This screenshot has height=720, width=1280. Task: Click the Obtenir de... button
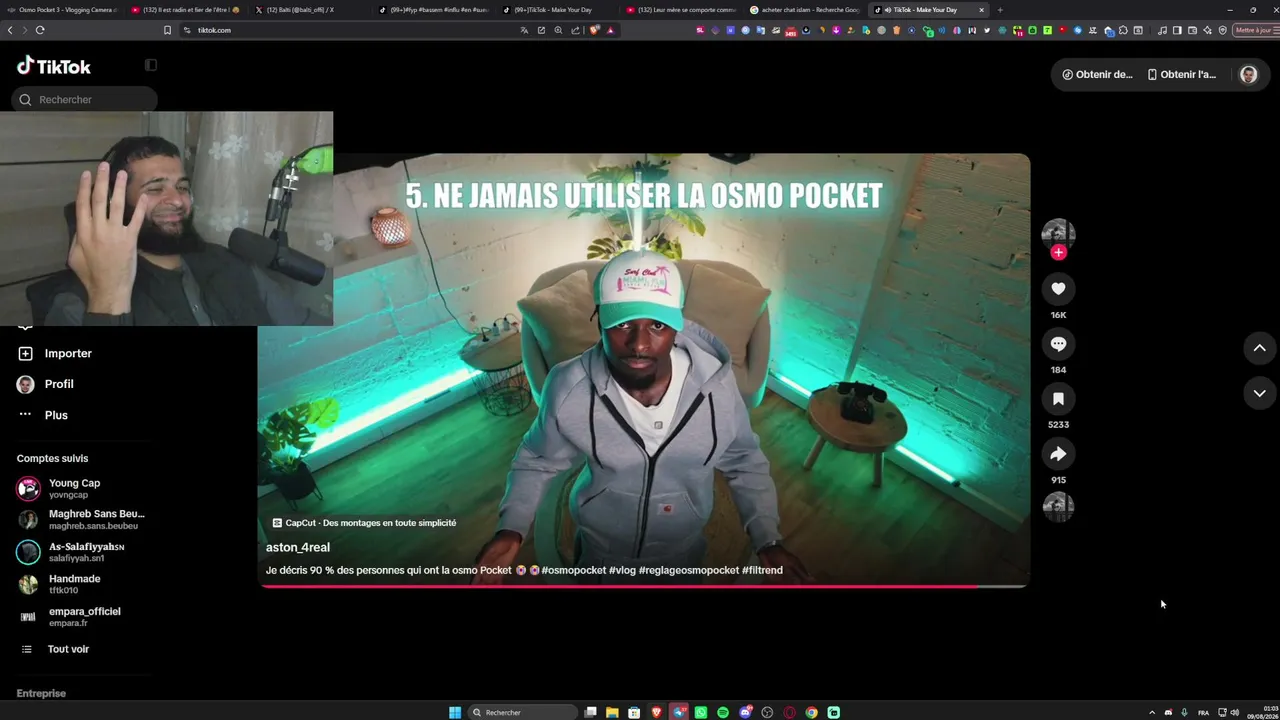1097,74
